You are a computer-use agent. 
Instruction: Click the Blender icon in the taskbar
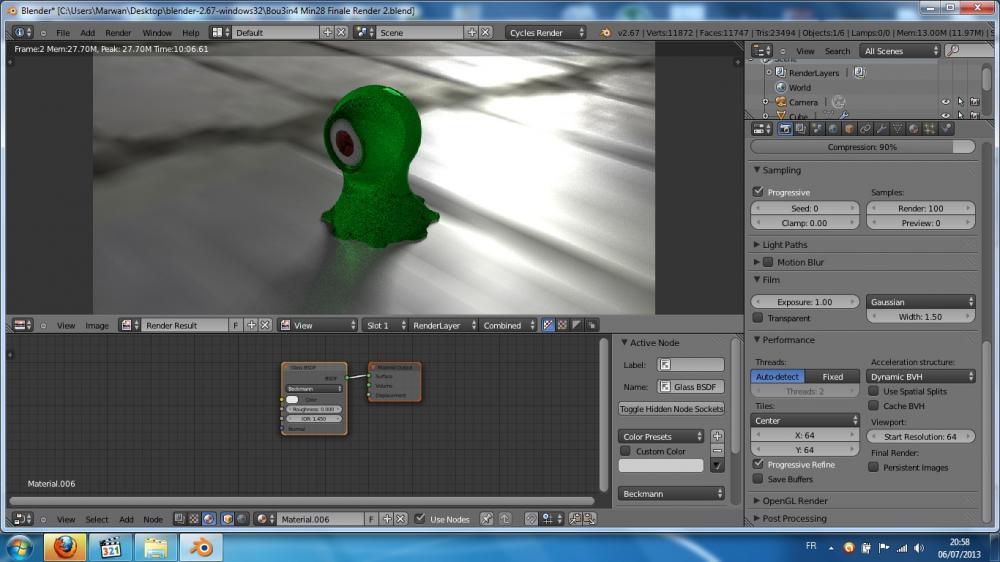(202, 547)
